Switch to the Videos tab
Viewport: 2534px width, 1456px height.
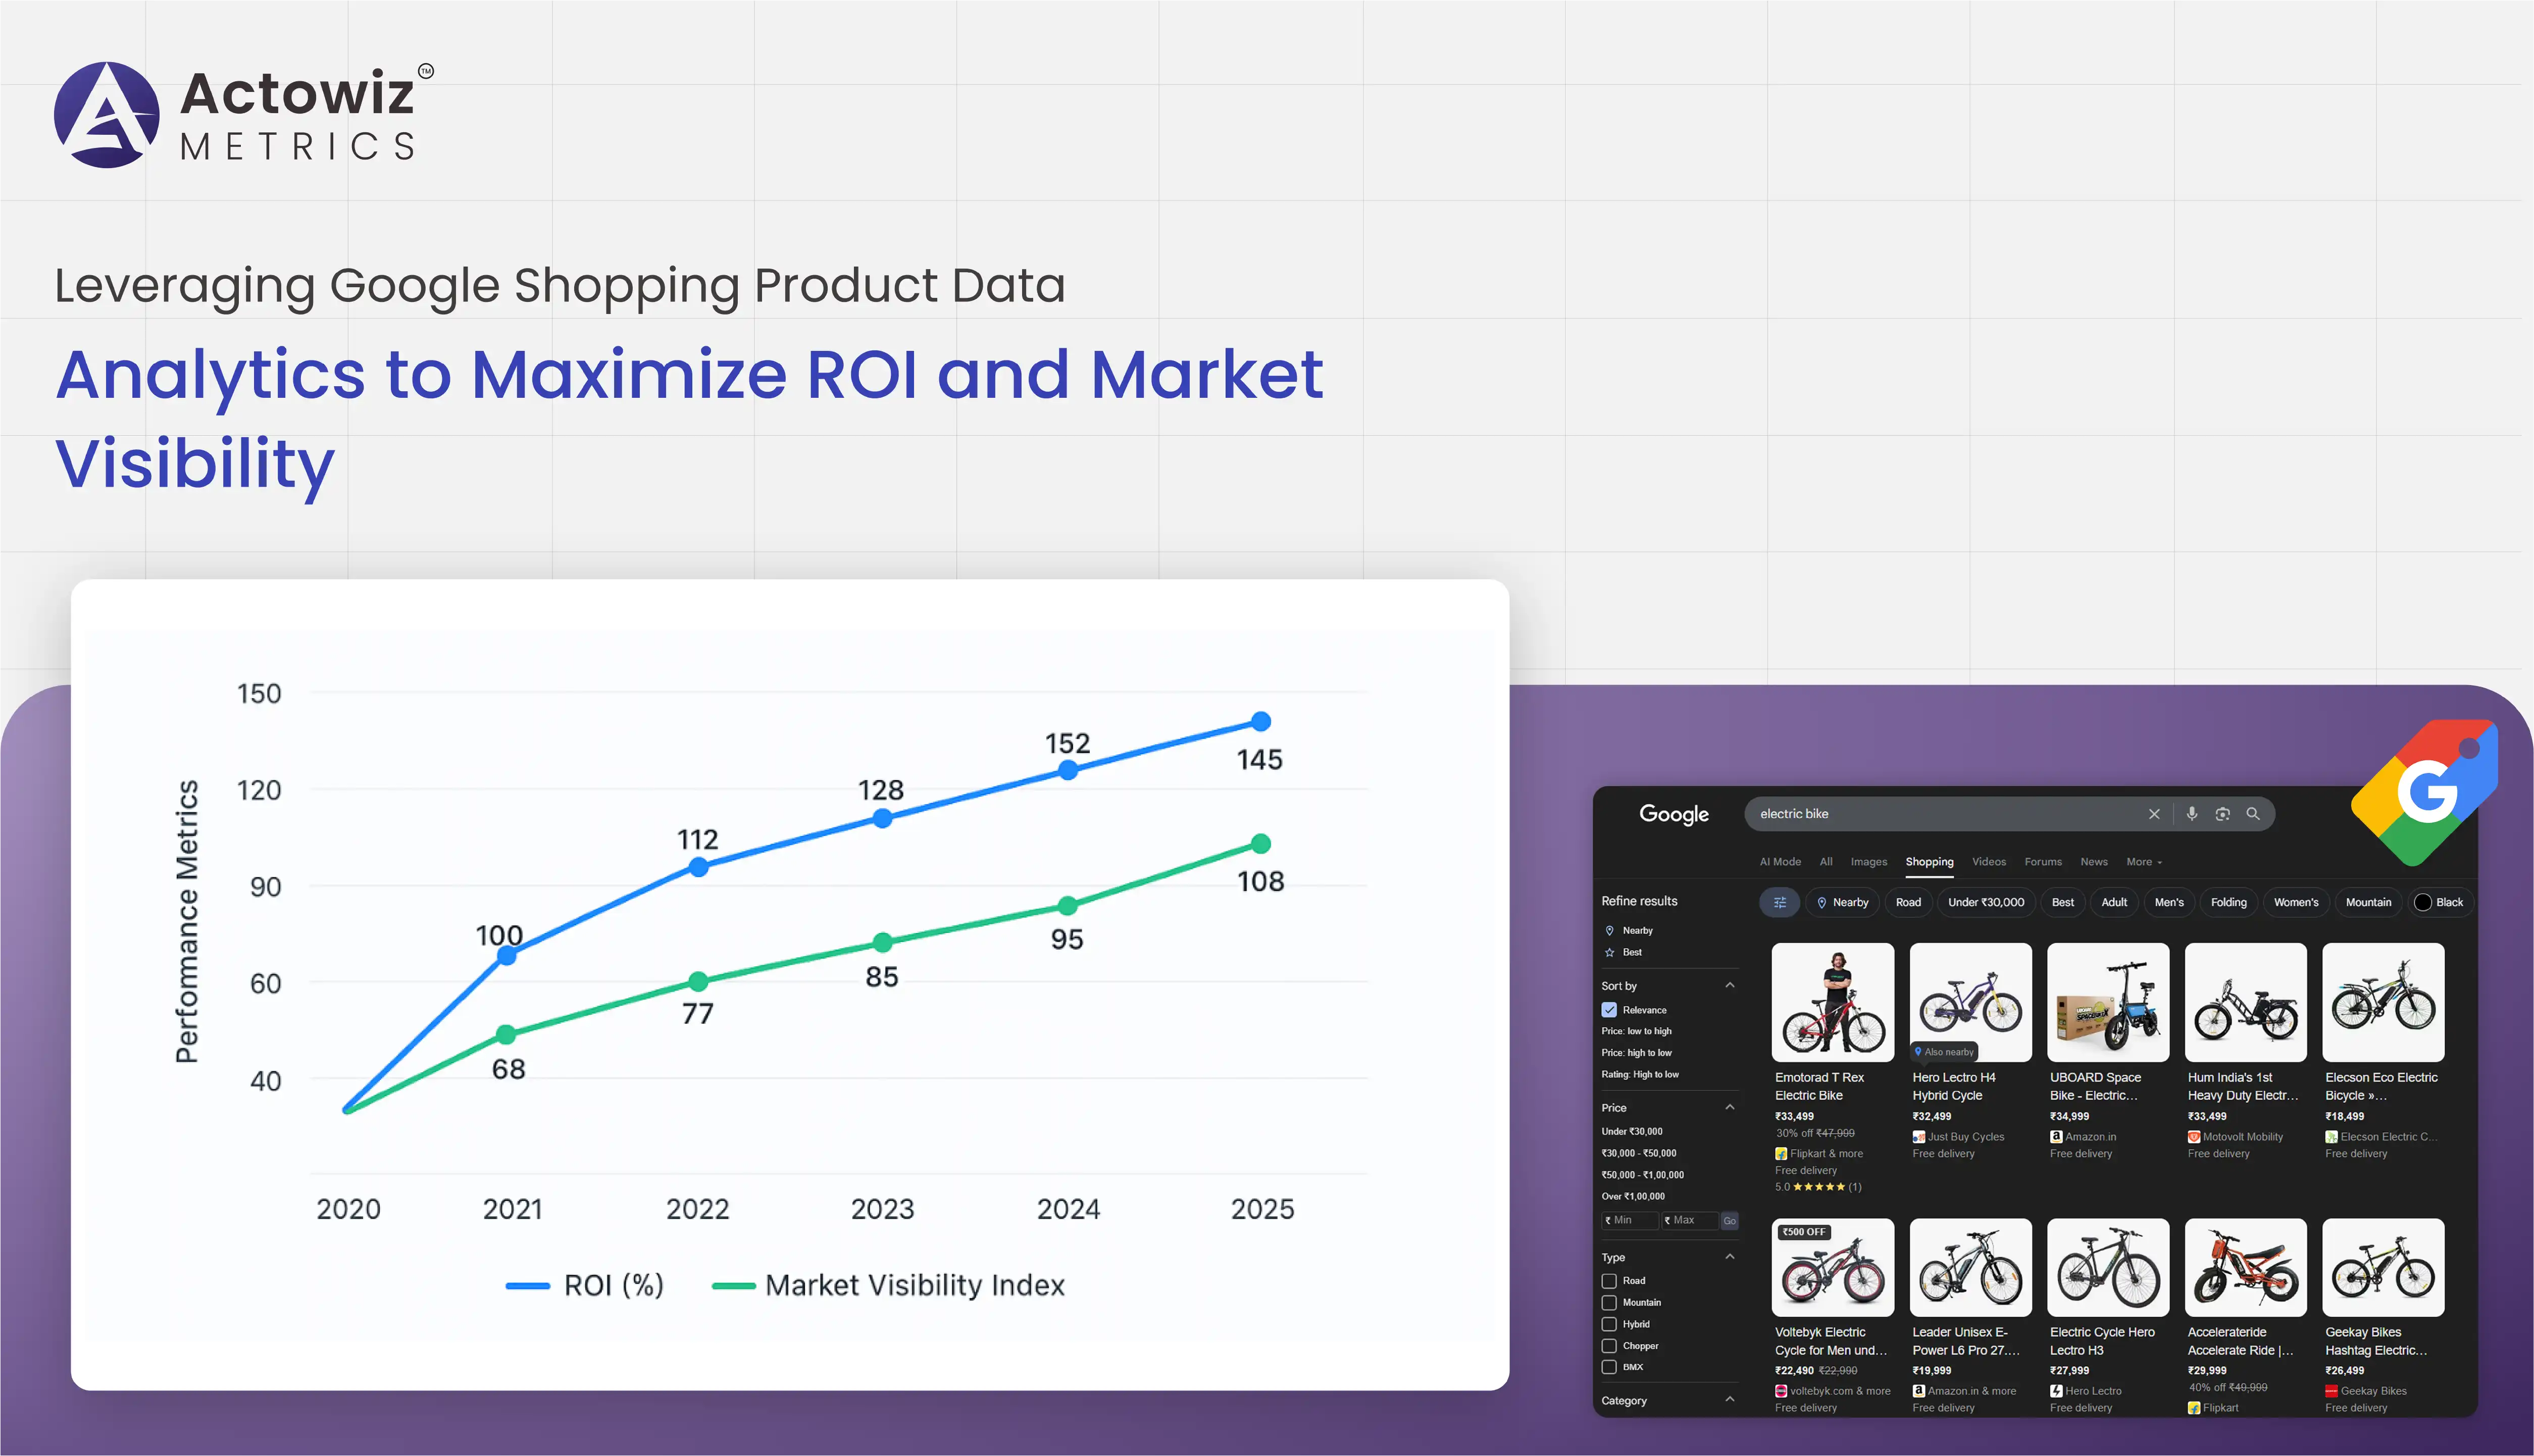tap(1988, 862)
